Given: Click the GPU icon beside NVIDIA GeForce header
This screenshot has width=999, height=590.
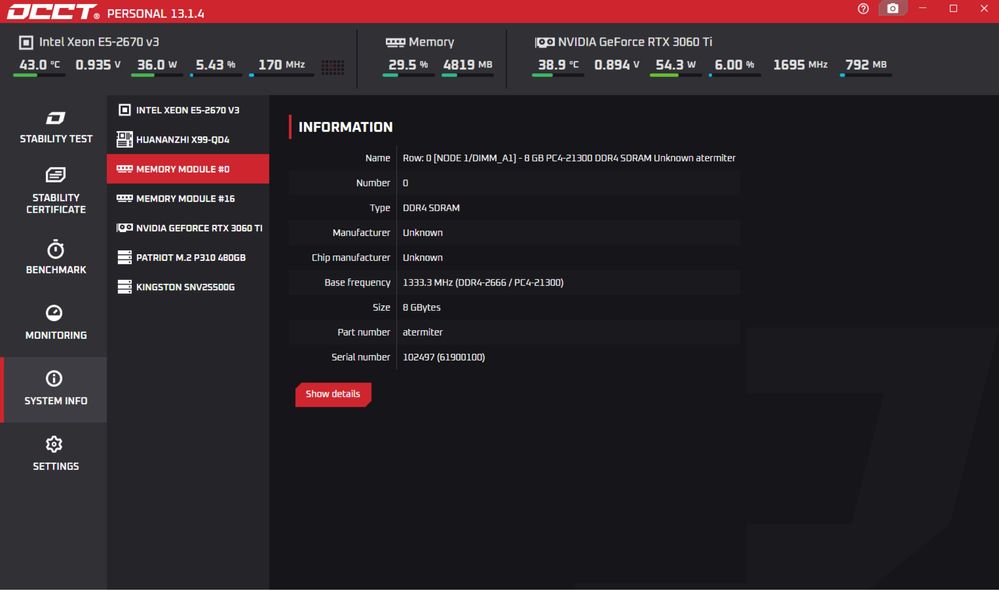Looking at the screenshot, I should 545,42.
